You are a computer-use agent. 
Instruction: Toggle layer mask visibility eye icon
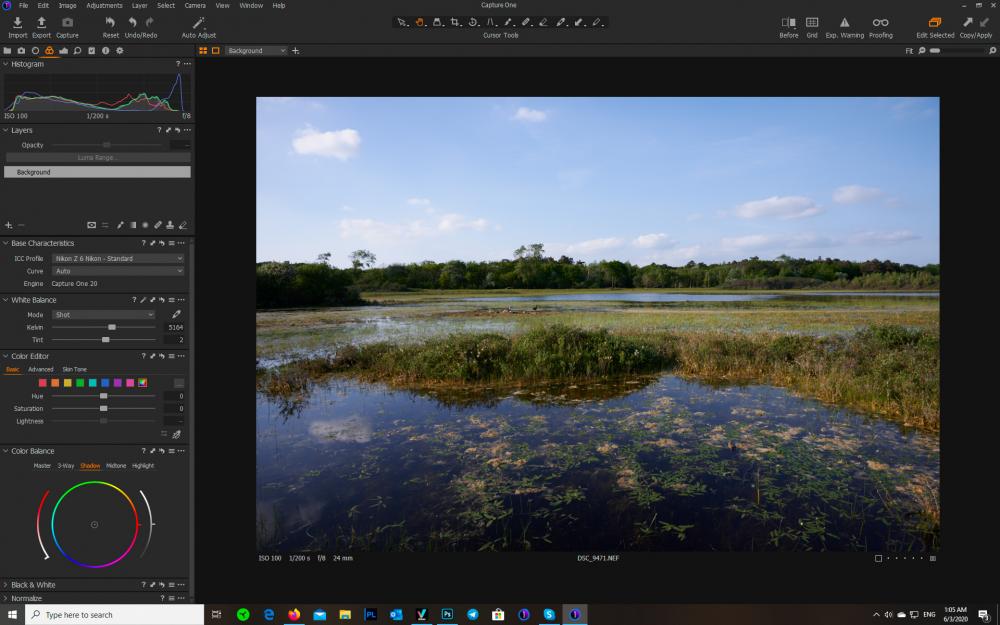tap(91, 225)
